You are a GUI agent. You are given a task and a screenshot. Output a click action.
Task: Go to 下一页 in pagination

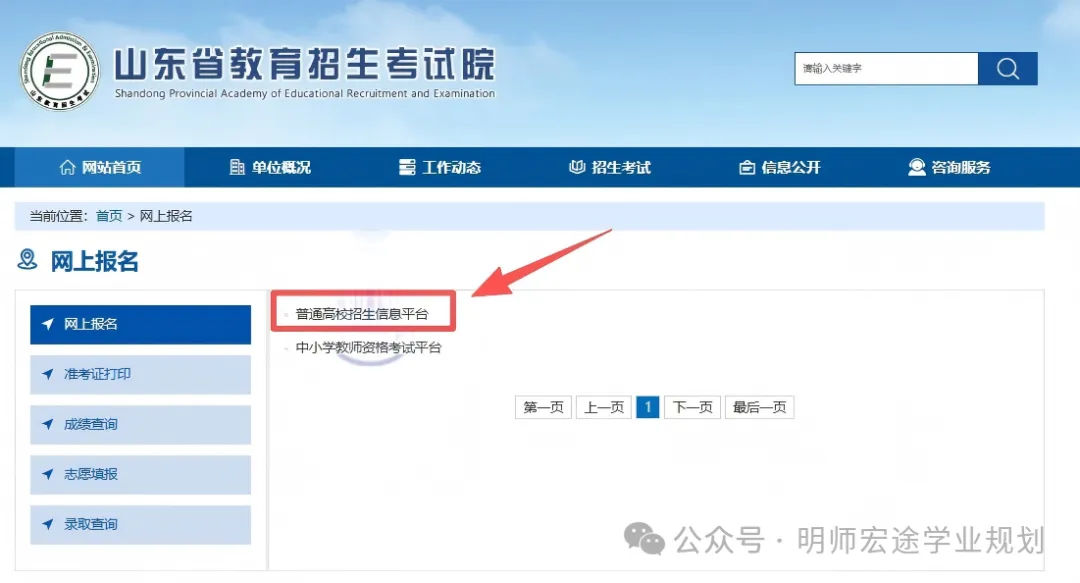[692, 407]
